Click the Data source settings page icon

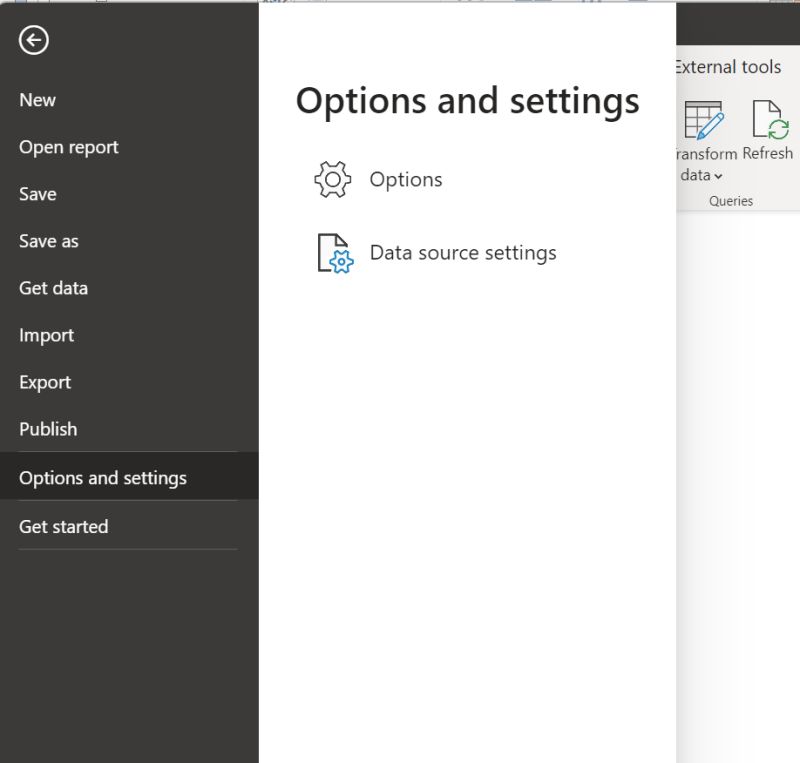(334, 252)
